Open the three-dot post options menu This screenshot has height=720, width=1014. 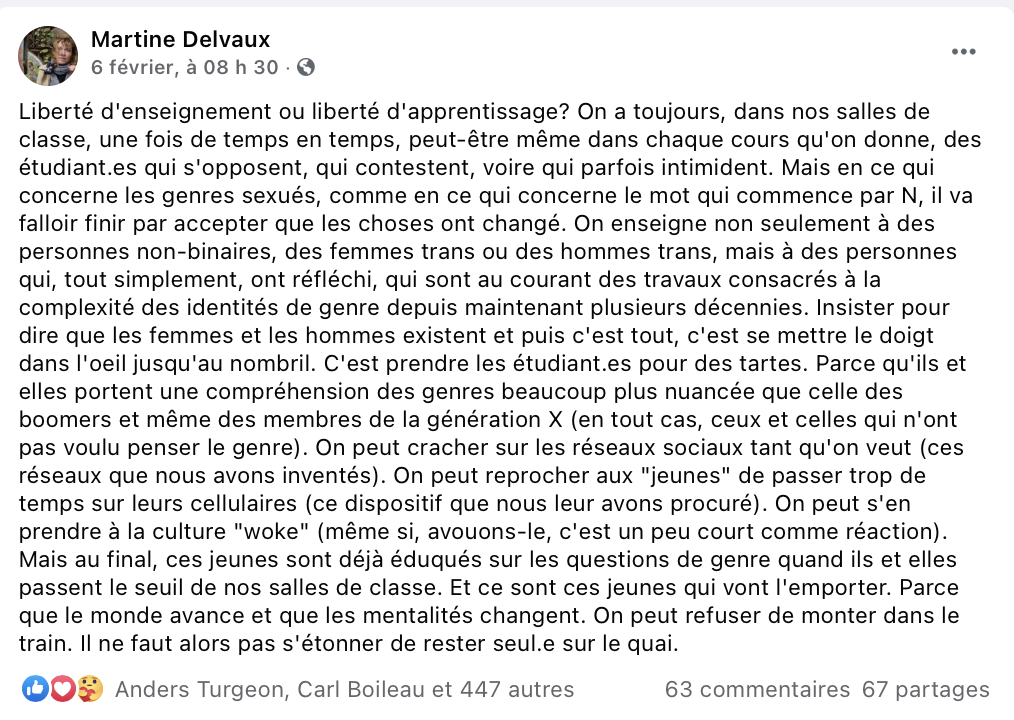tap(963, 52)
